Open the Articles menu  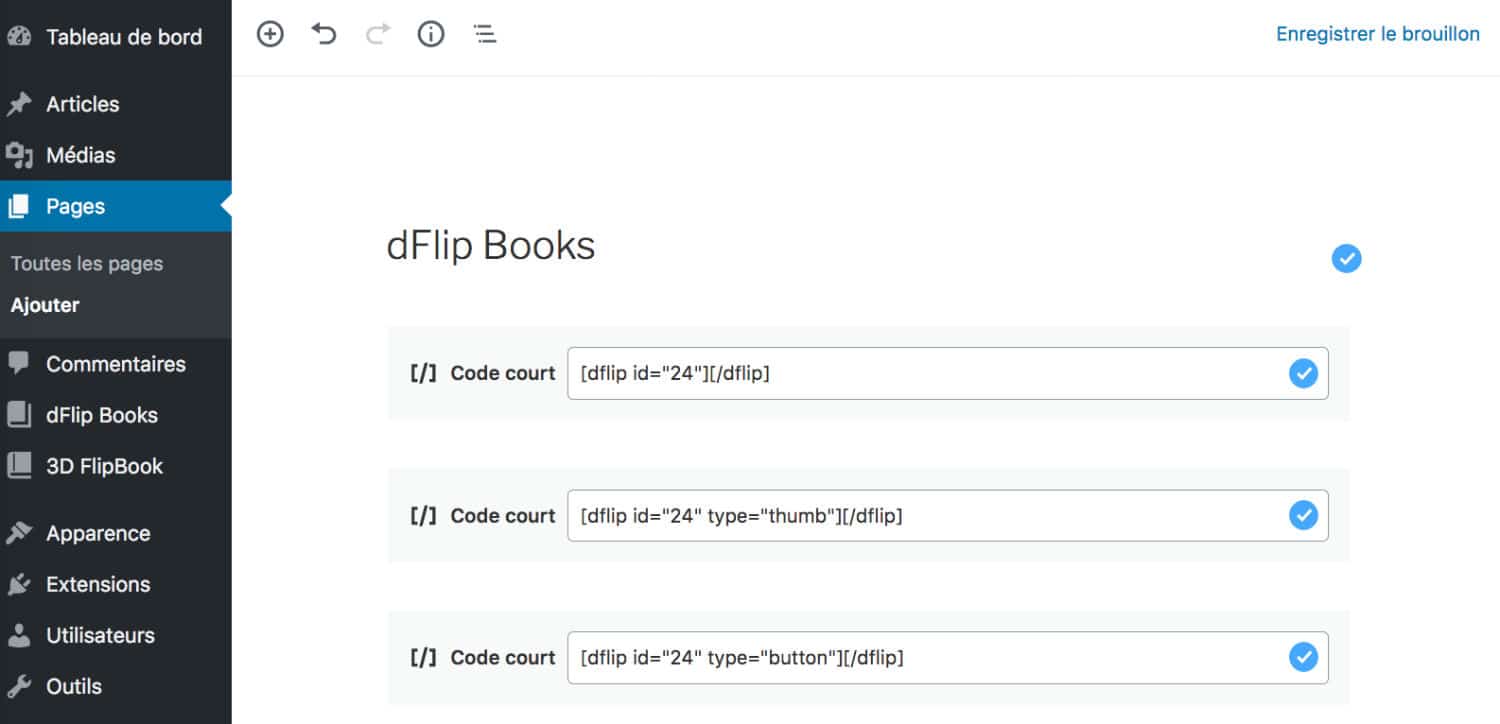coord(82,104)
